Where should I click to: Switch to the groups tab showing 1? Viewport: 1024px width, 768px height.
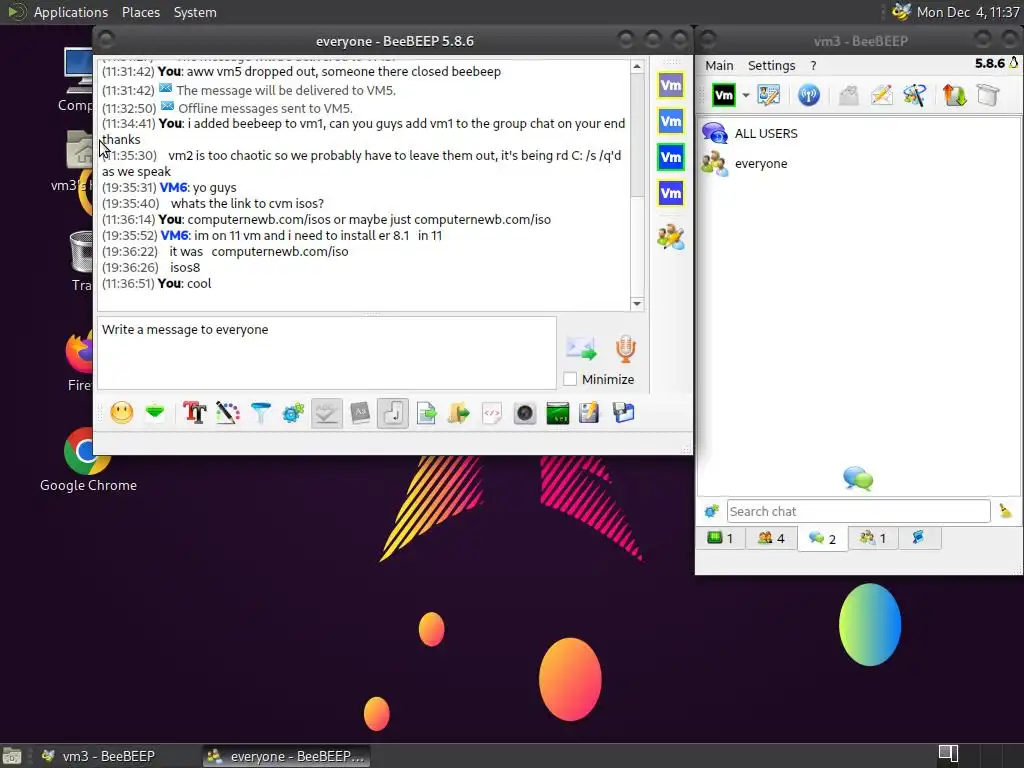point(873,538)
